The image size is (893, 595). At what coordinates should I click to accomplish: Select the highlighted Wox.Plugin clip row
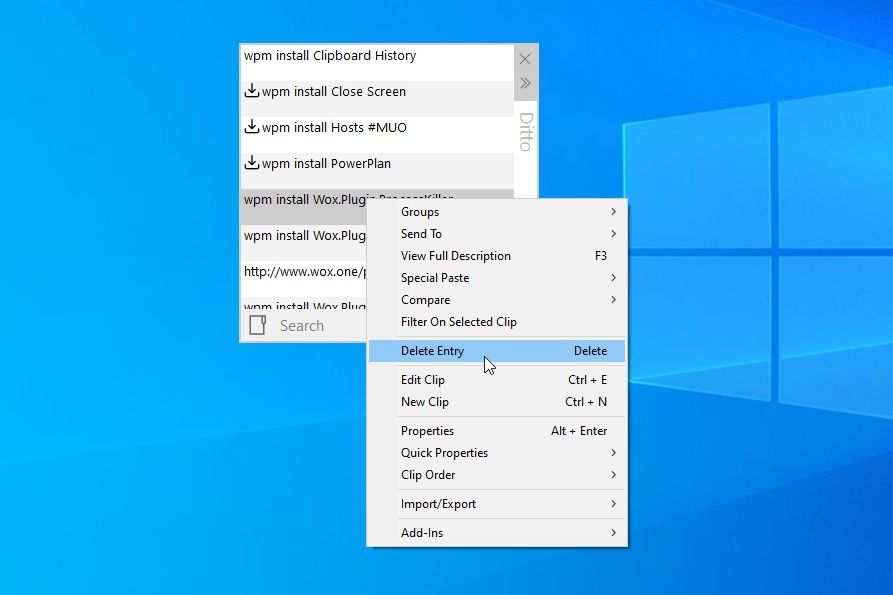304,206
